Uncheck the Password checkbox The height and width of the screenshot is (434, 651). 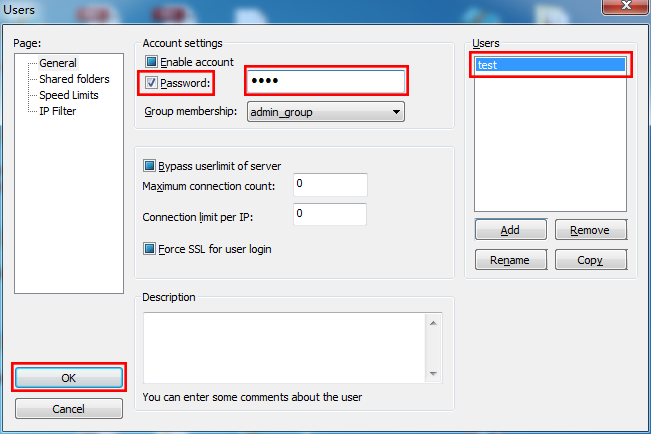(152, 82)
